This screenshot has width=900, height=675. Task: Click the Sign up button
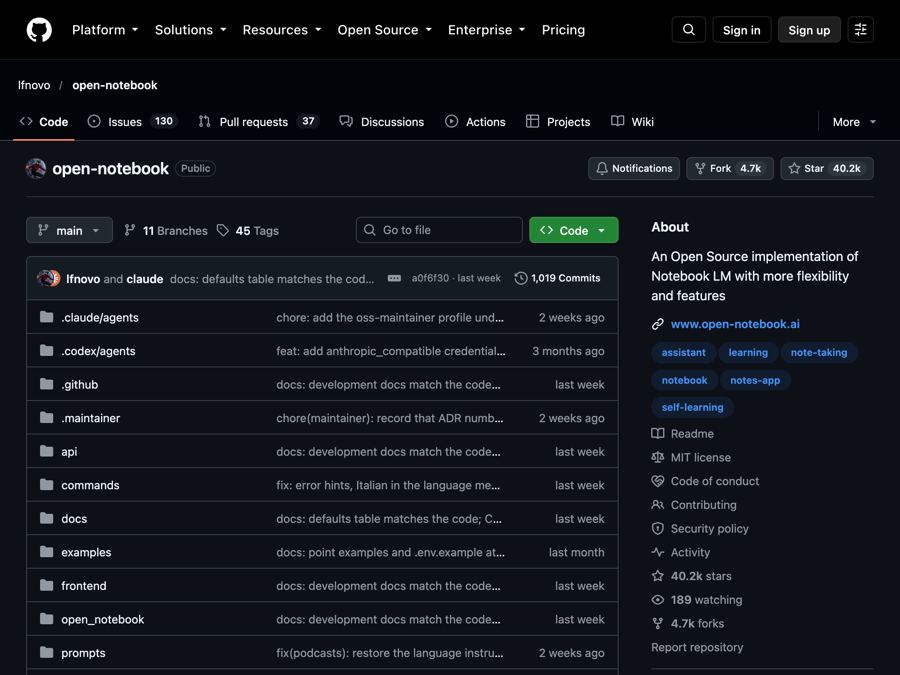809,30
